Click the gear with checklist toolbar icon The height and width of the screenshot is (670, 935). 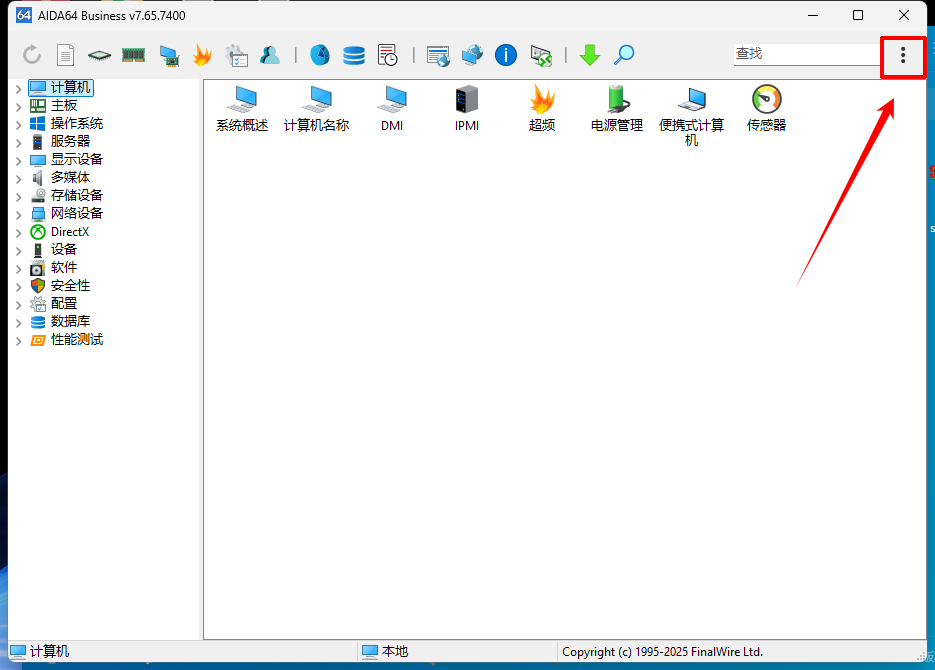tap(237, 55)
